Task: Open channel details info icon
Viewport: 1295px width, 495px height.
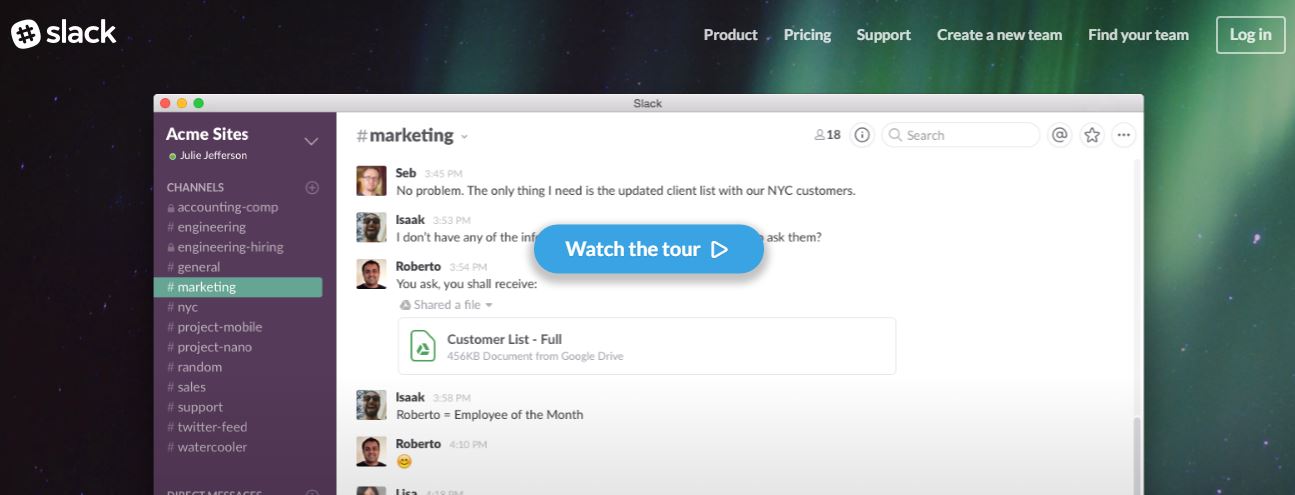Action: click(862, 135)
